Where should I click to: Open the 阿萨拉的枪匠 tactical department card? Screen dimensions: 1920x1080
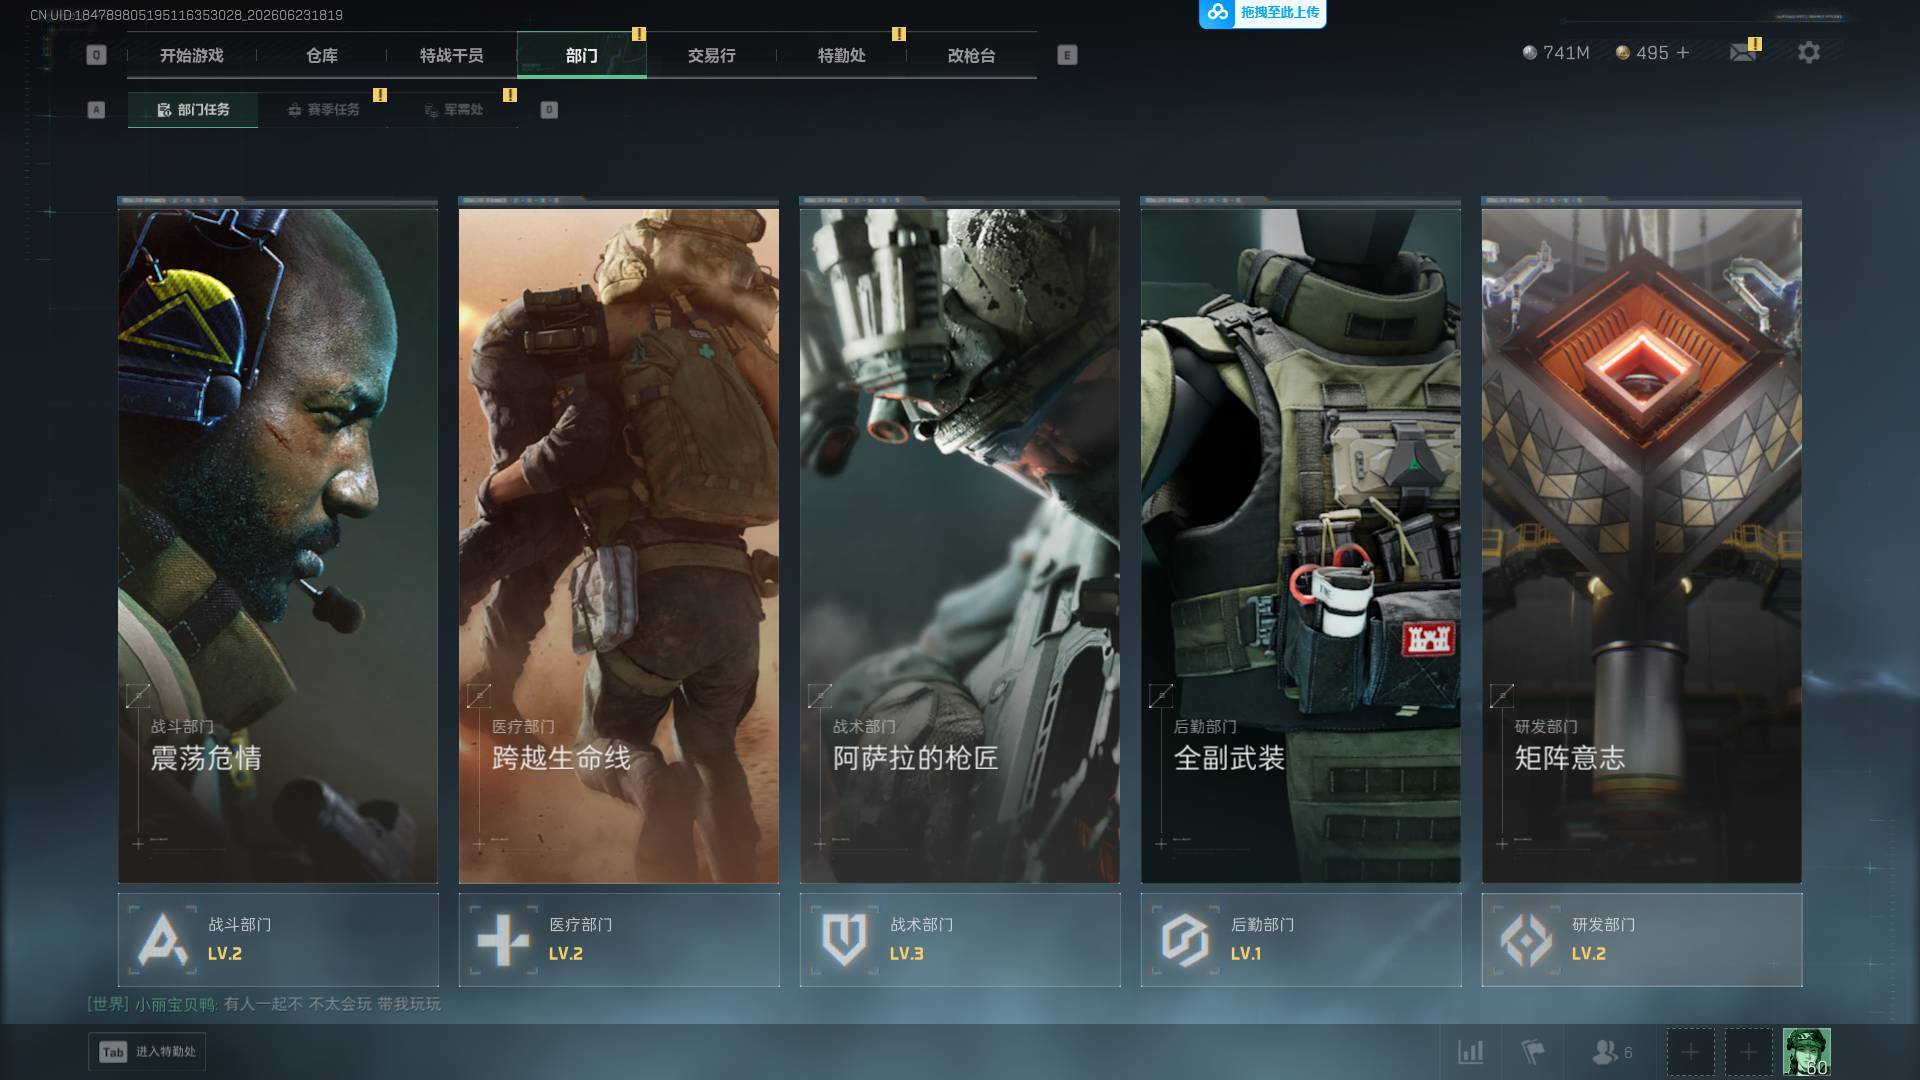point(960,545)
